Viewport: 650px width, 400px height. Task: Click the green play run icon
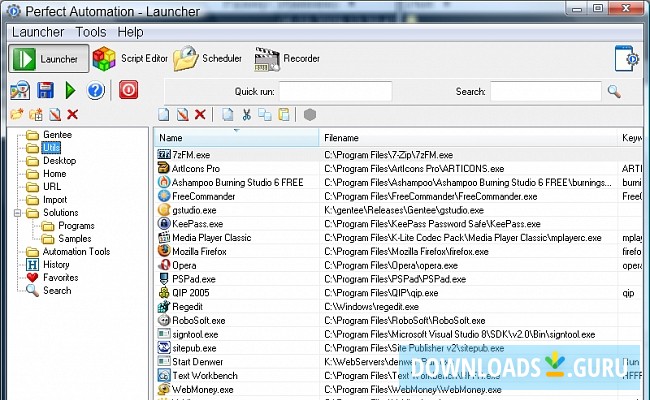(70, 90)
